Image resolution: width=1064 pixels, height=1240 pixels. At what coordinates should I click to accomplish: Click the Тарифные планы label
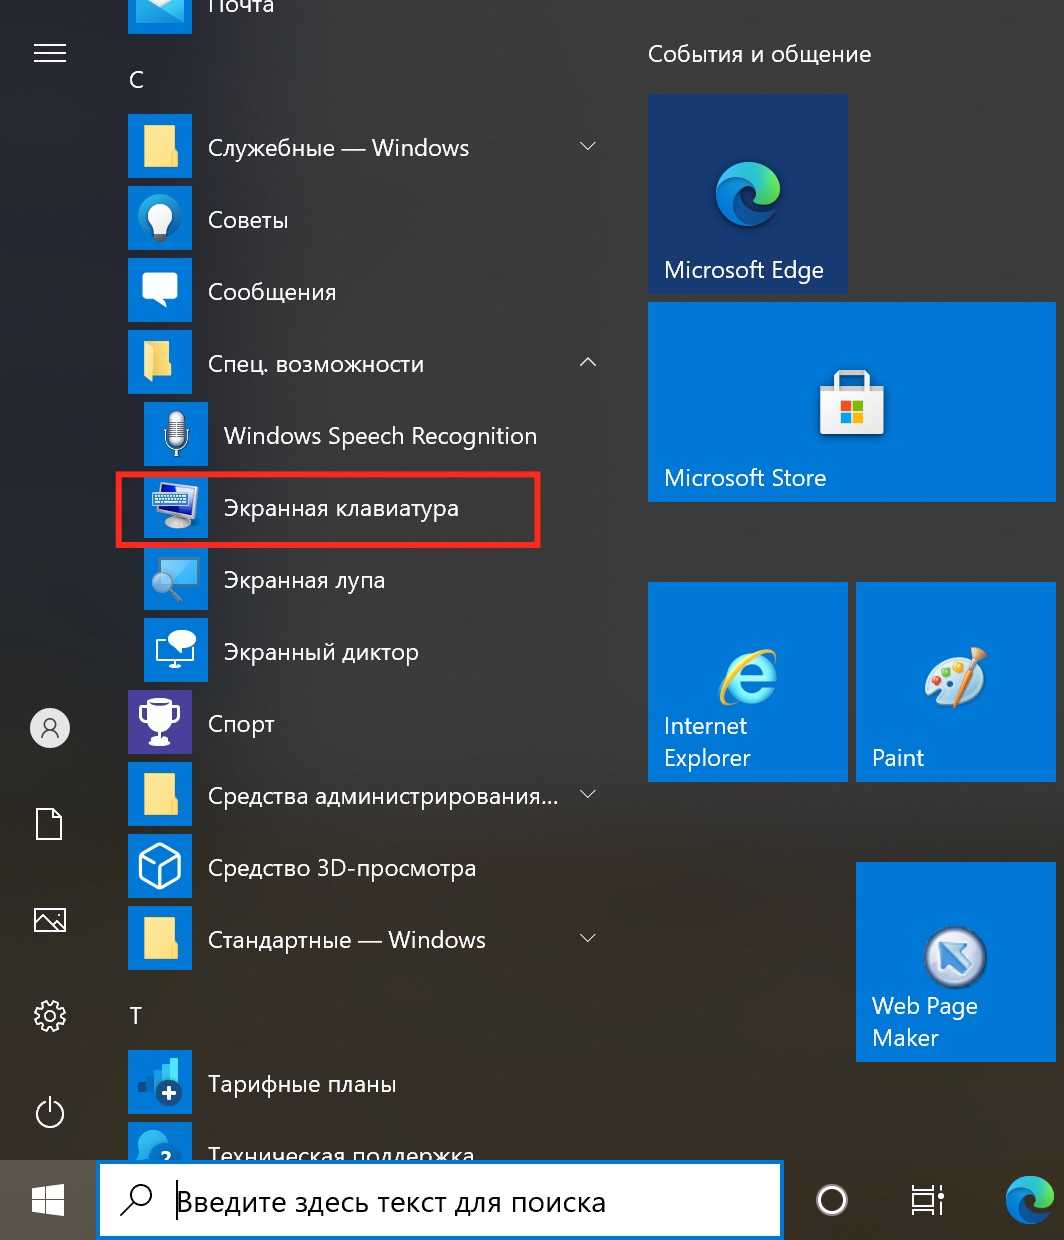click(x=302, y=1085)
